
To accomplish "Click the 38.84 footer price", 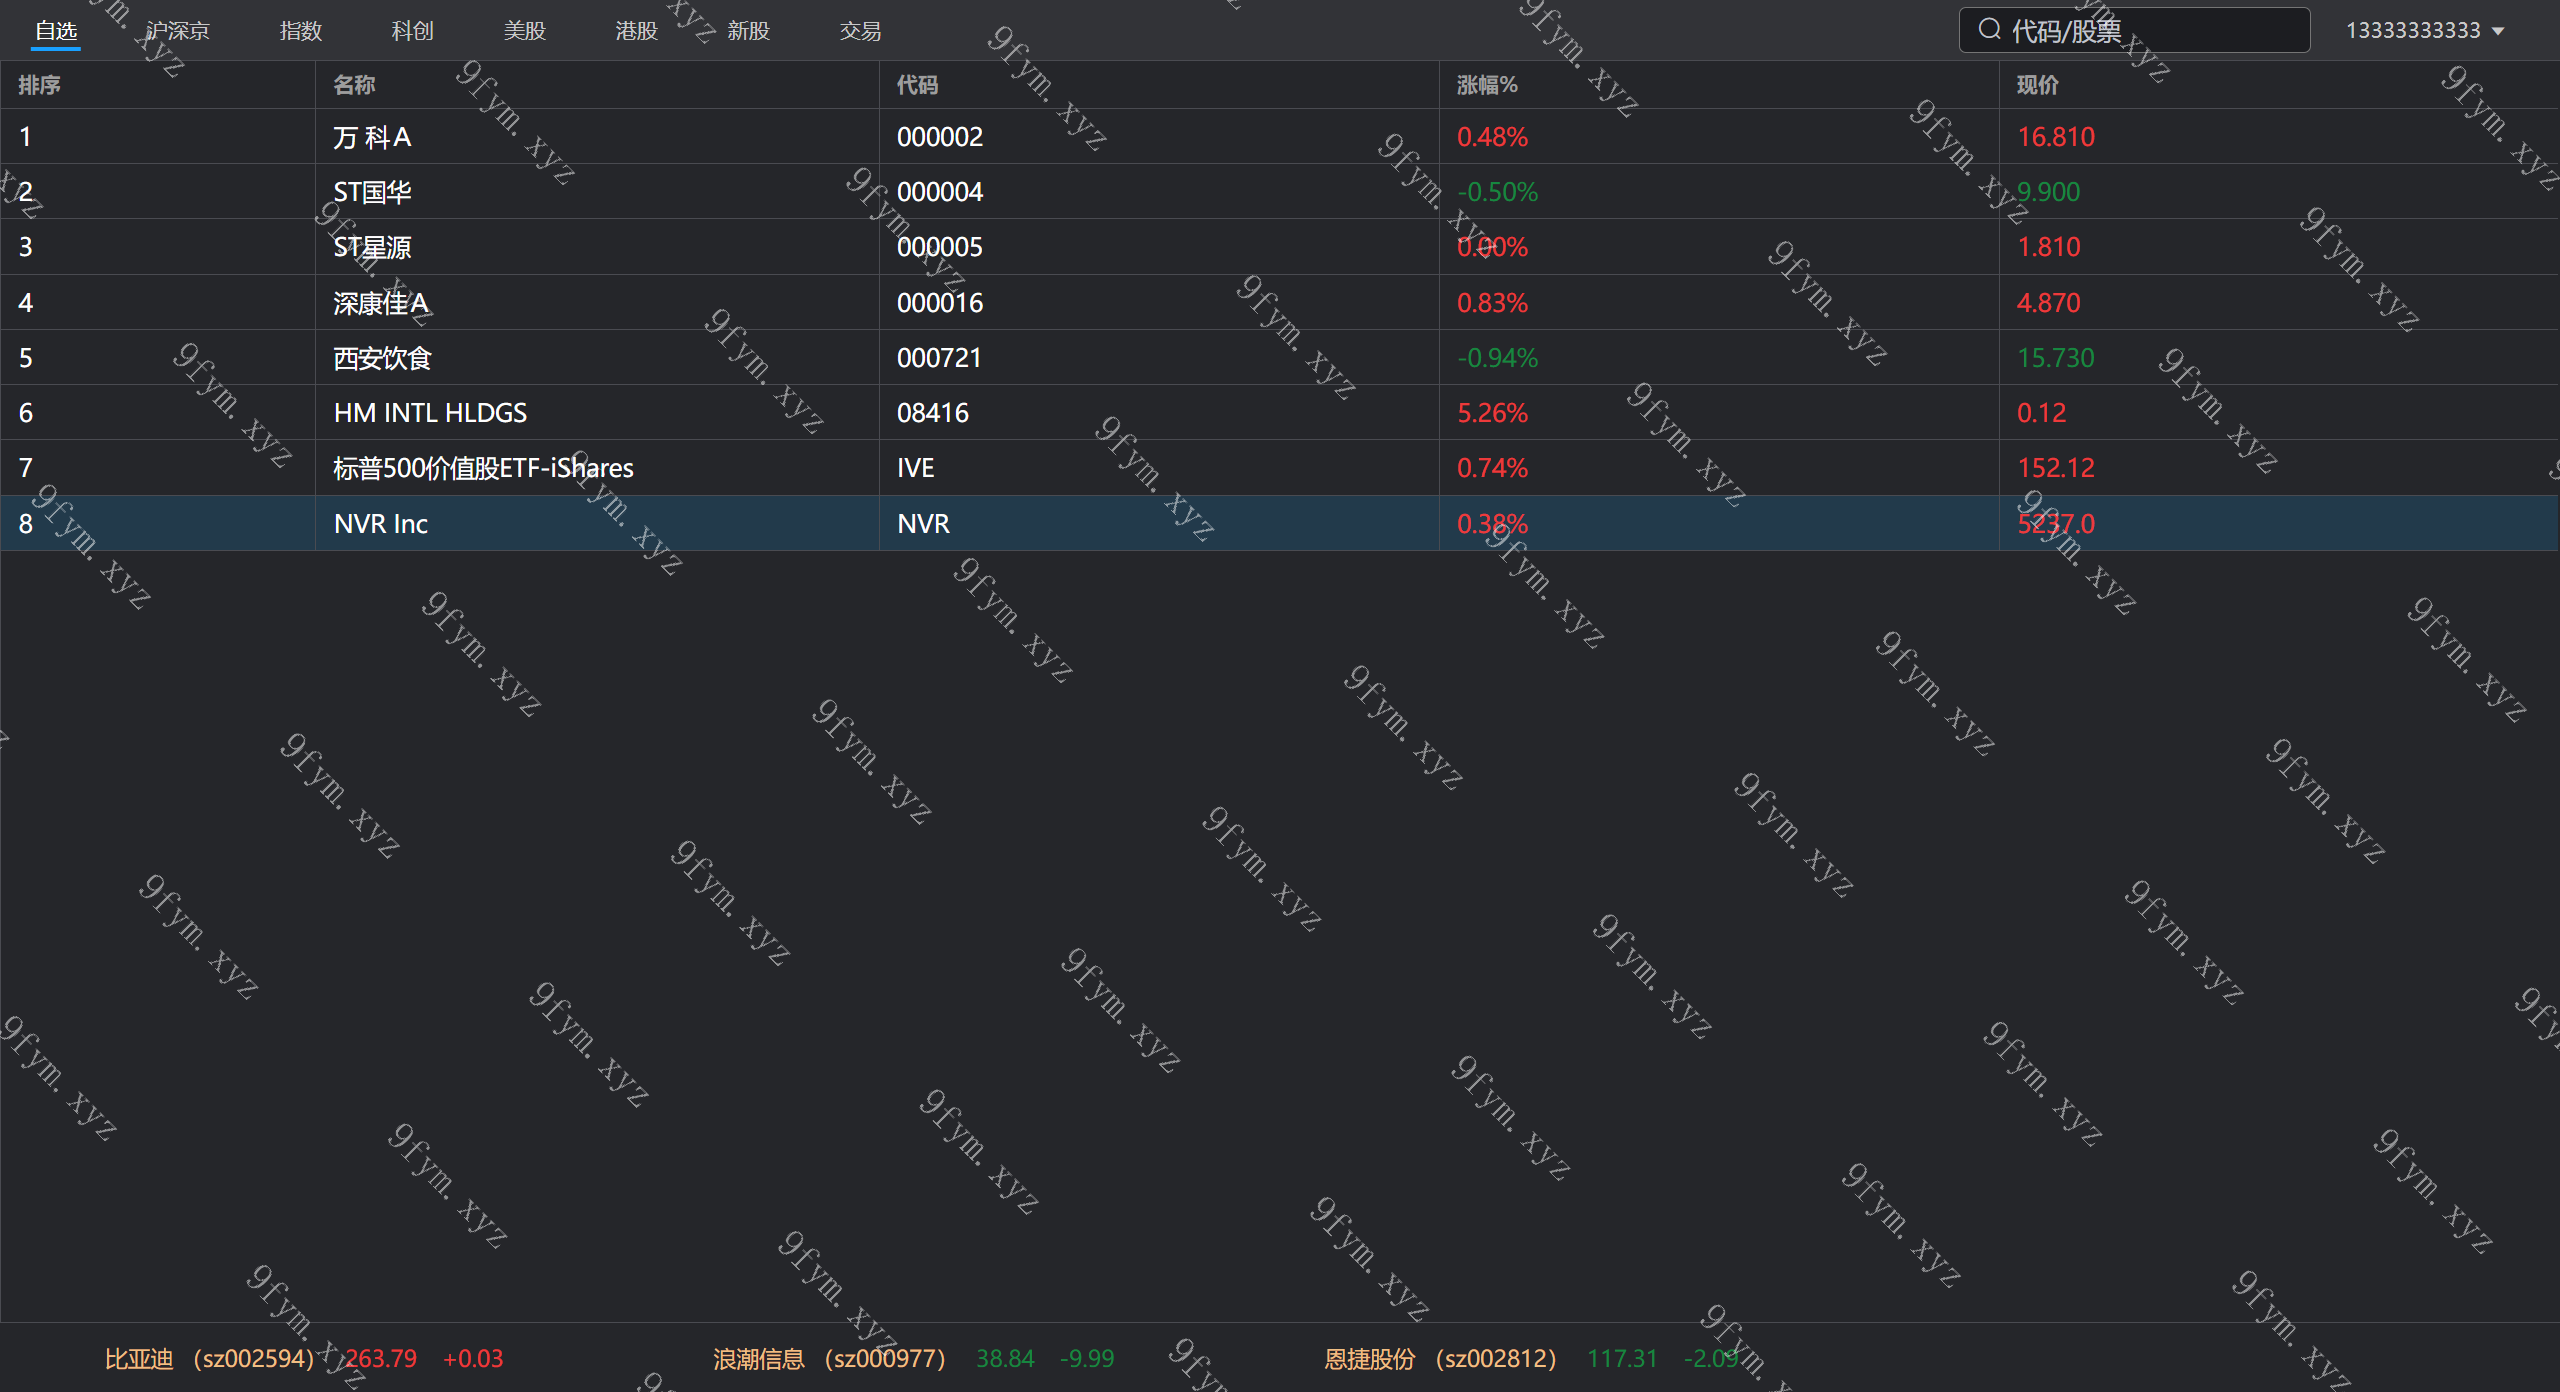I will pyautogui.click(x=1005, y=1359).
